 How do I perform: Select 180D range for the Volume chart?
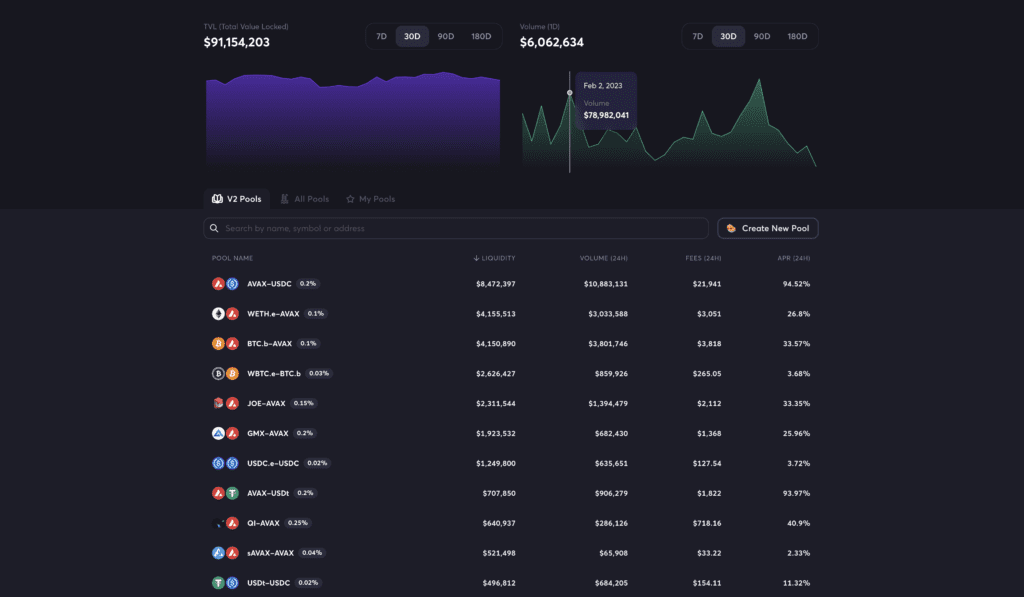pos(797,37)
